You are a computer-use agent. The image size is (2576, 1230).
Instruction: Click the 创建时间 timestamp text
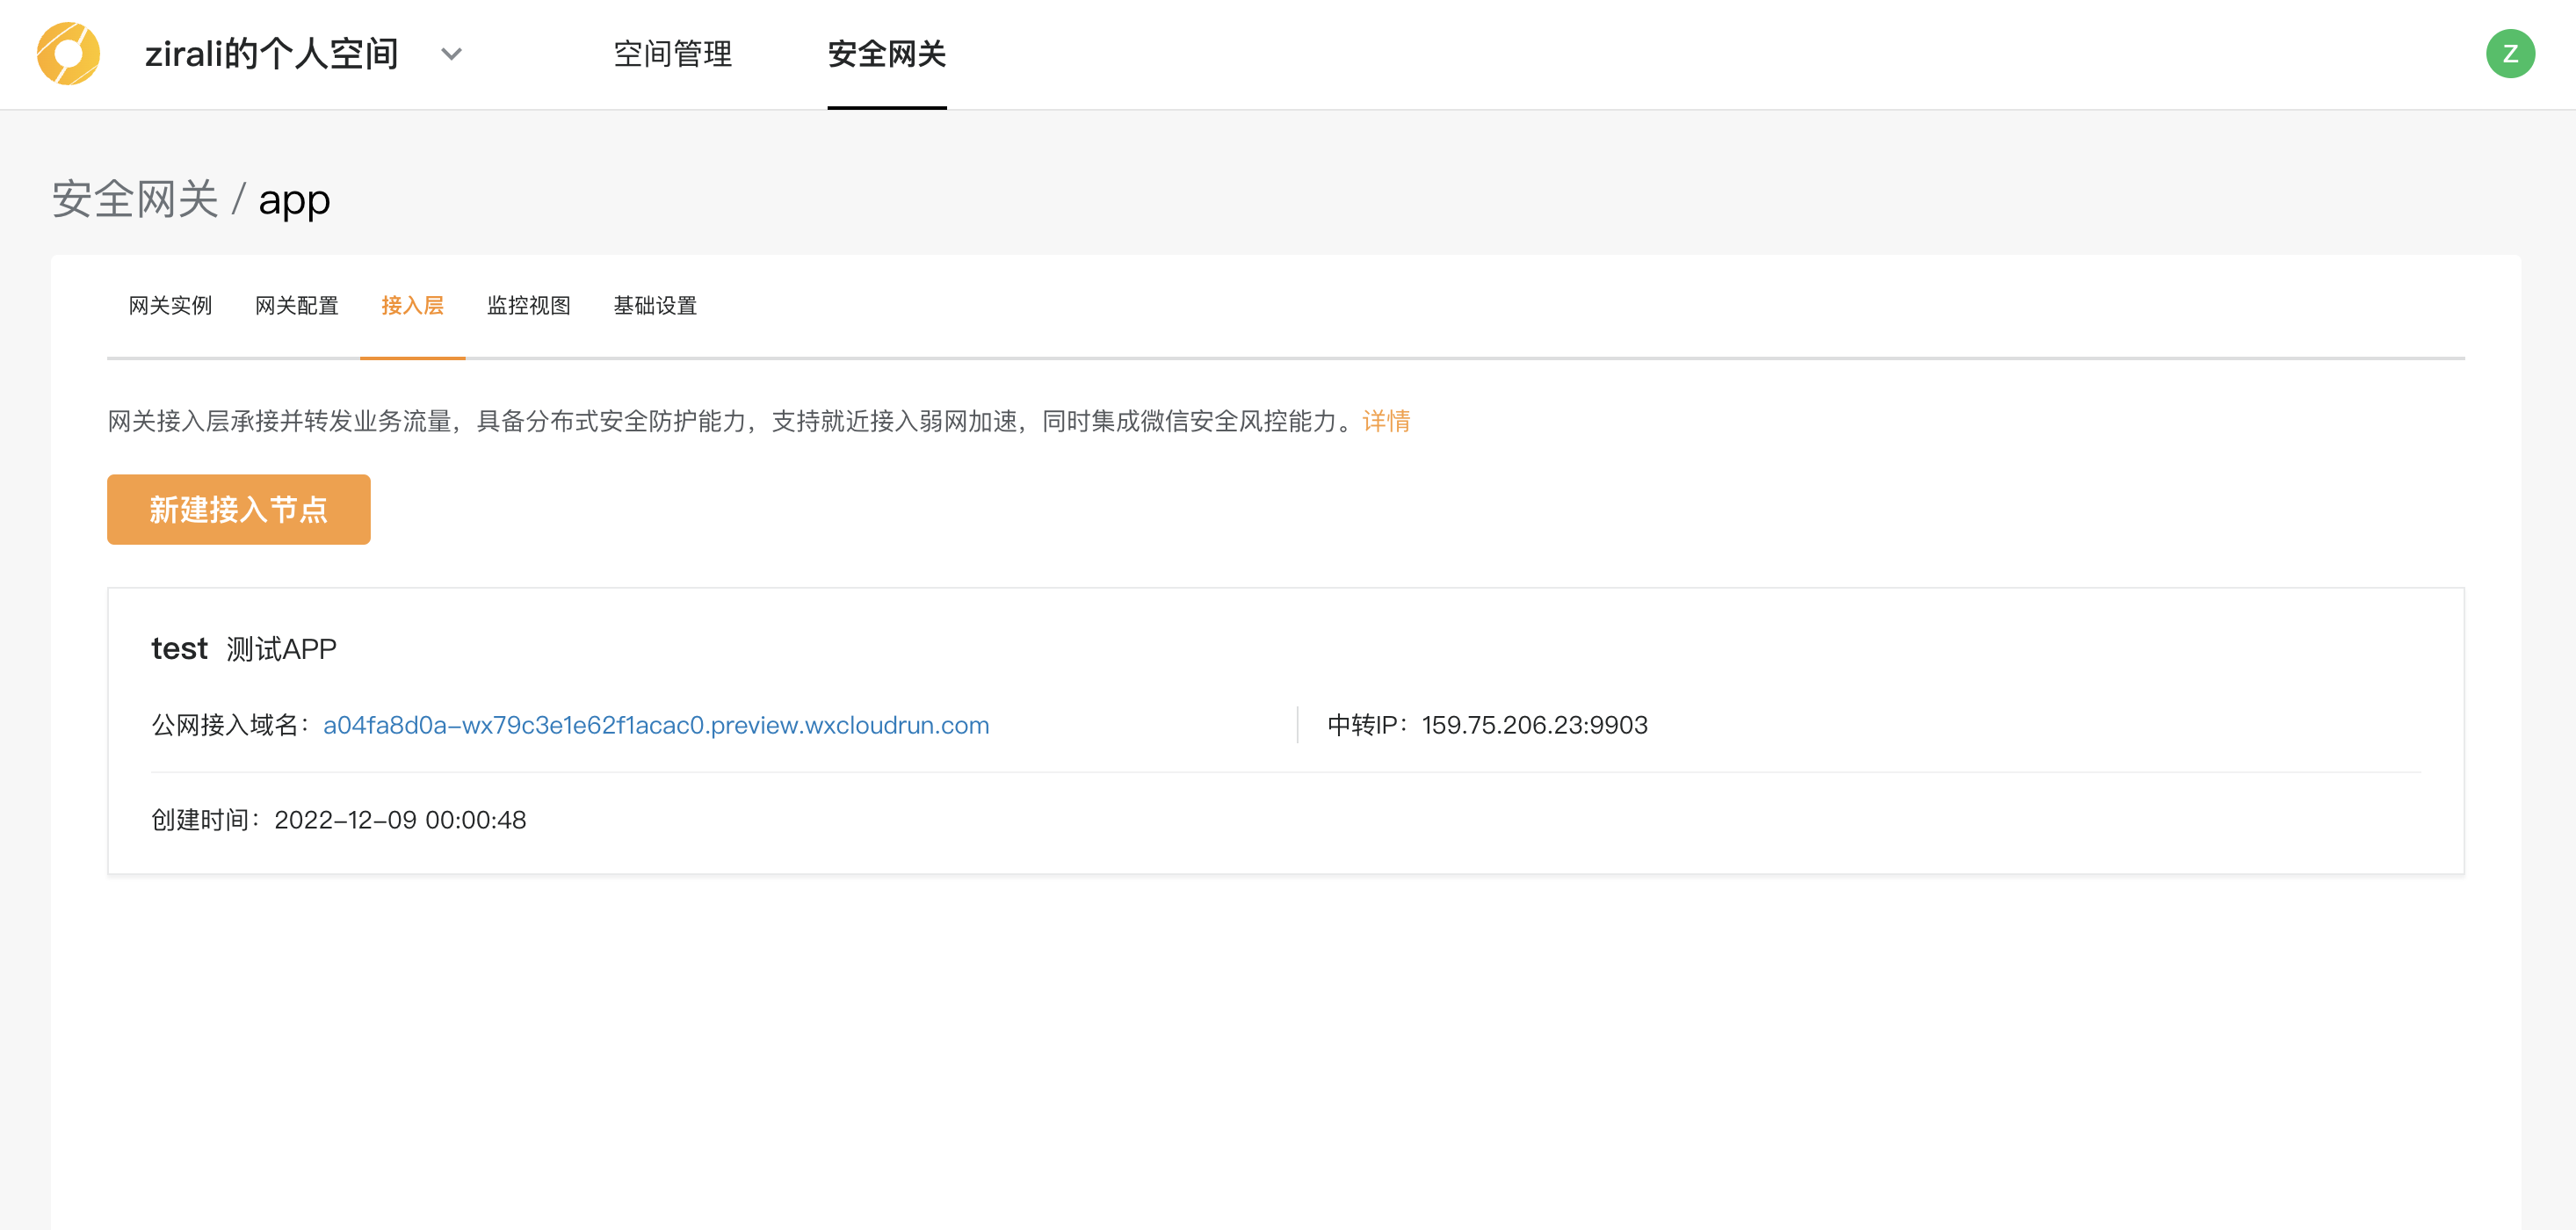[399, 820]
